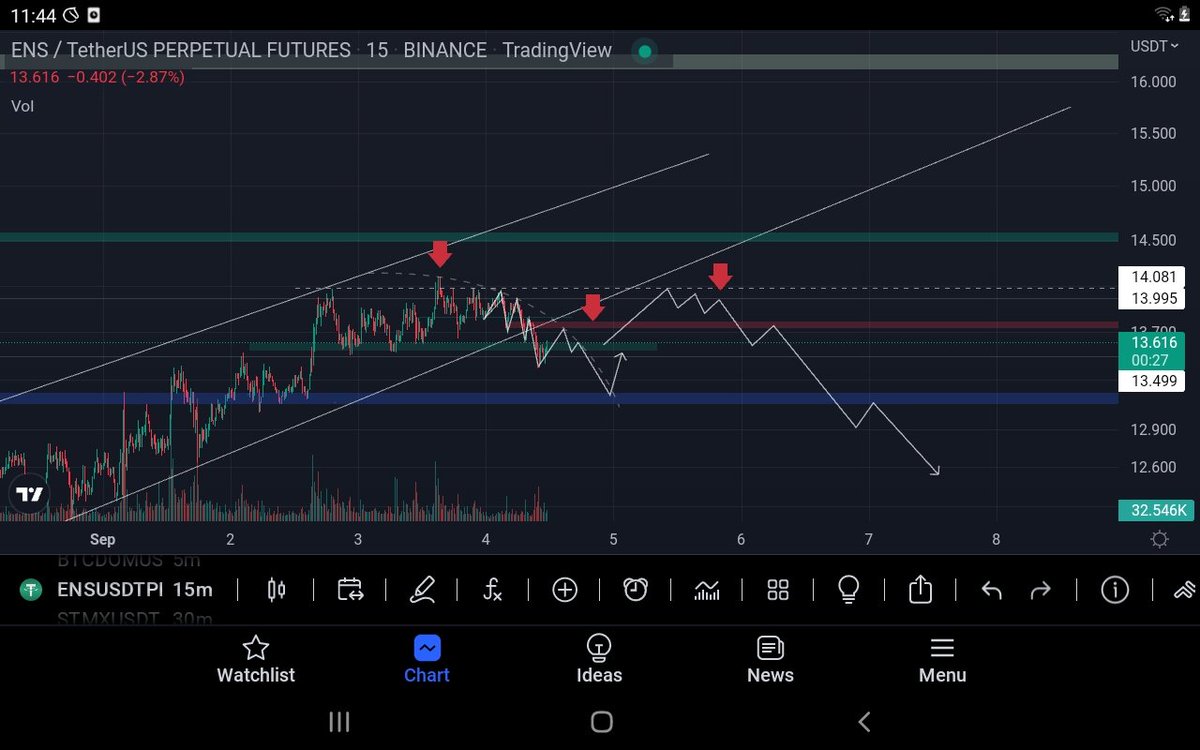The image size is (1200, 750).
Task: Open the candlestick chart type selector
Action: (277, 590)
